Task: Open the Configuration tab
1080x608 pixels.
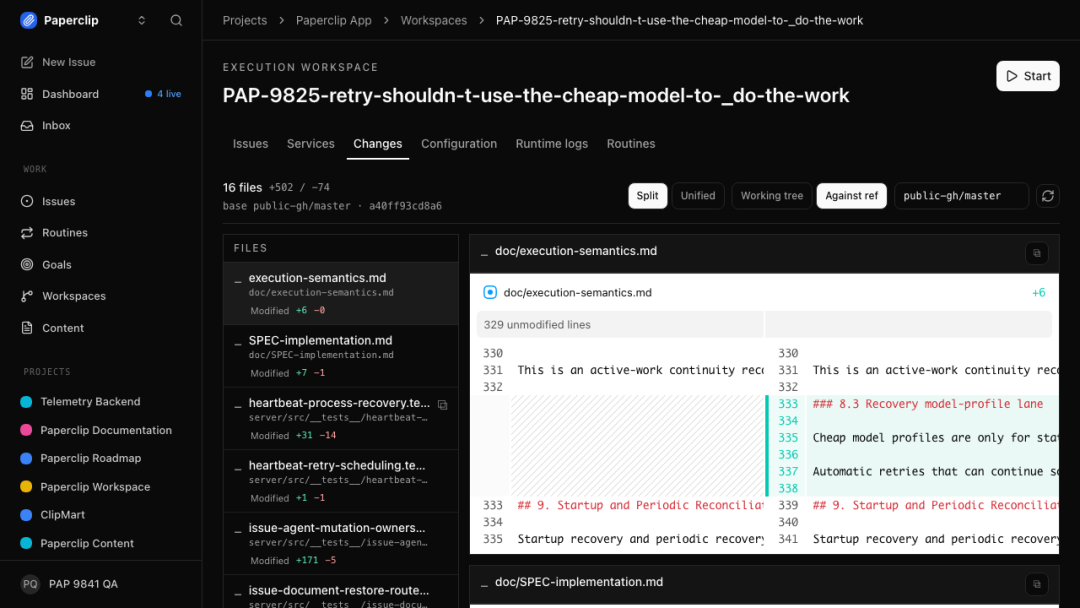Action: coord(459,144)
